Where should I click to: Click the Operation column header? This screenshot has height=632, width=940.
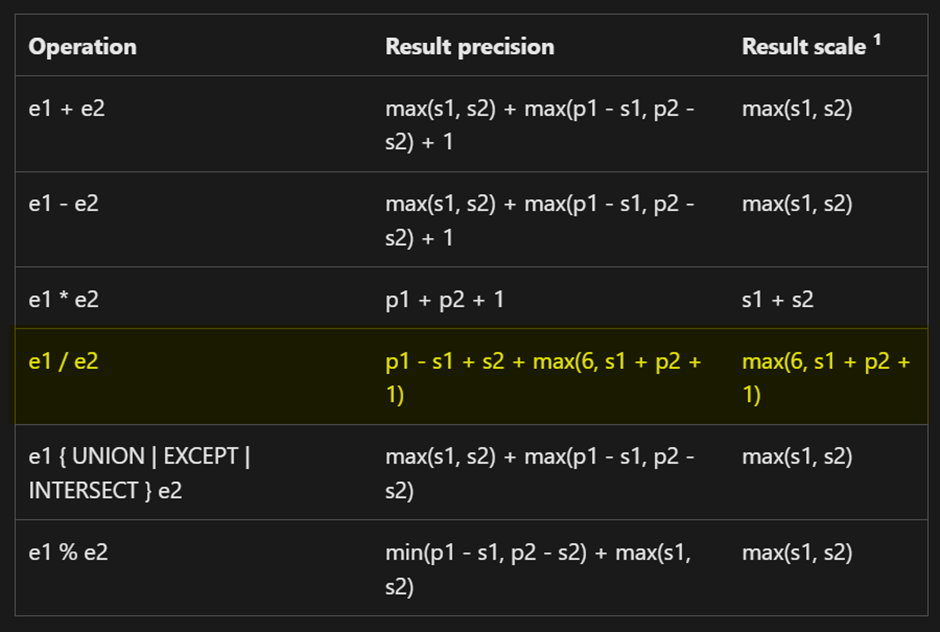(x=83, y=47)
